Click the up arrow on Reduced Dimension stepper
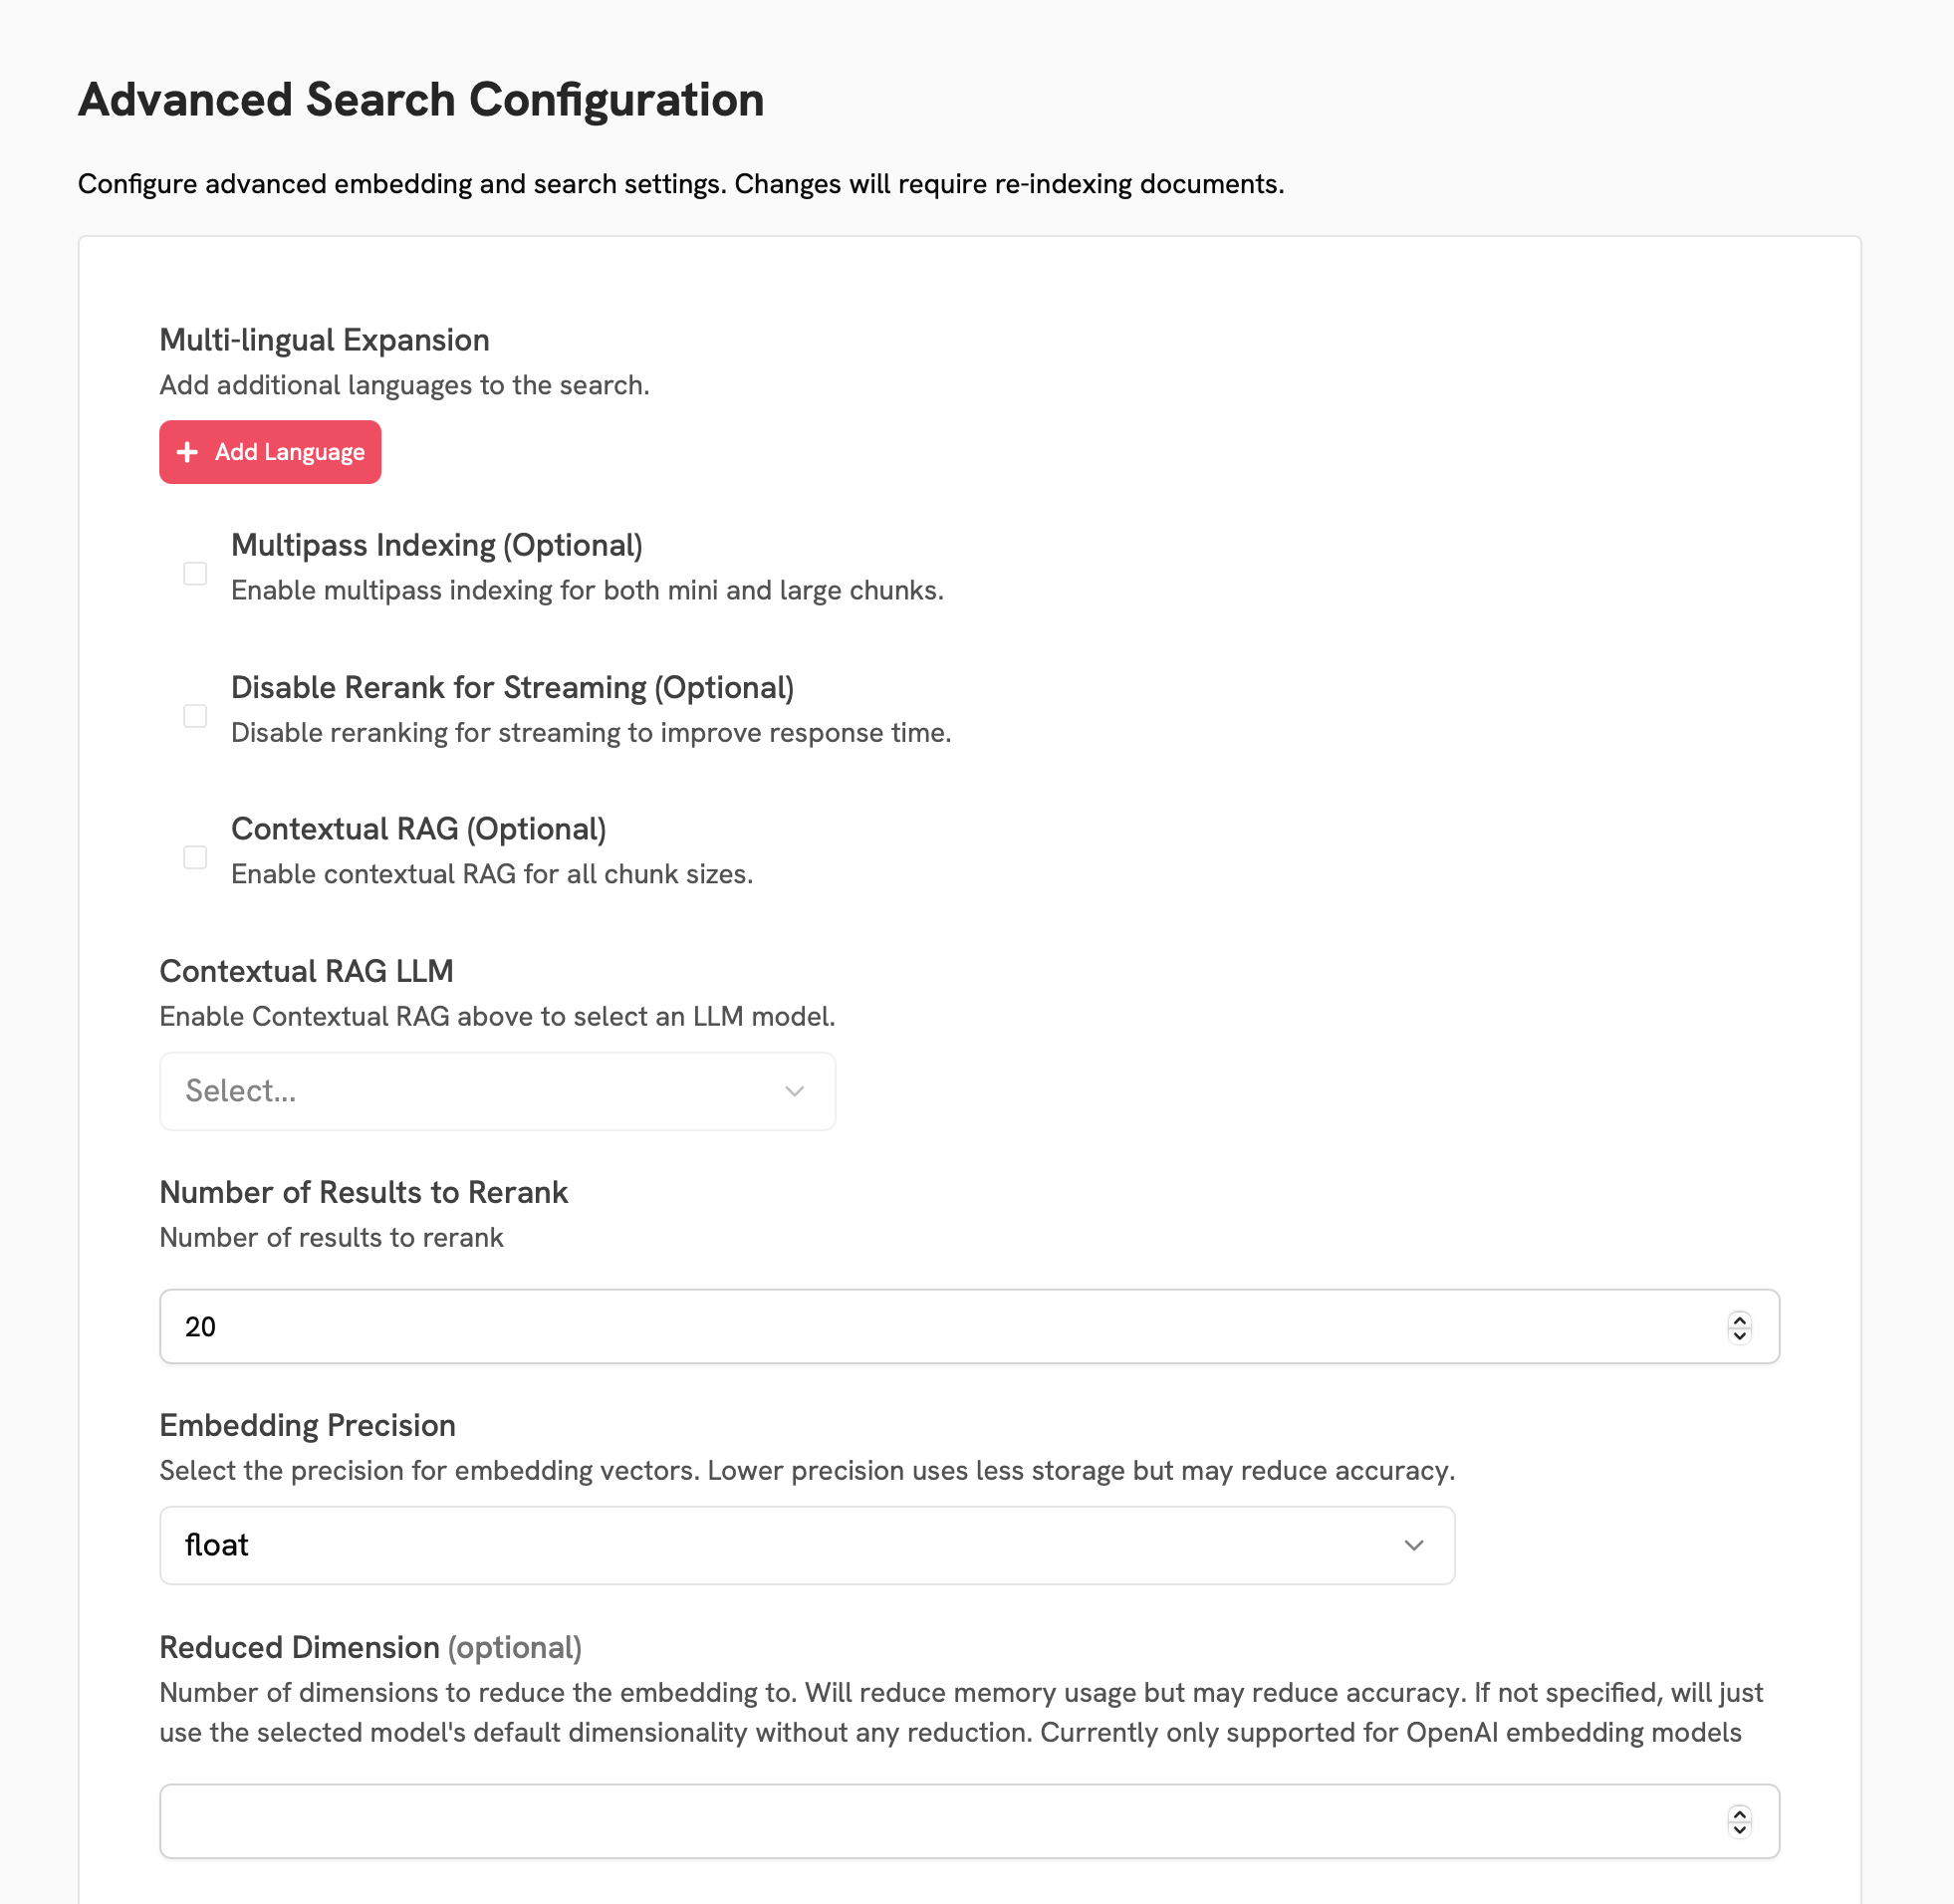Viewport: 1954px width, 1904px height. point(1740,1814)
